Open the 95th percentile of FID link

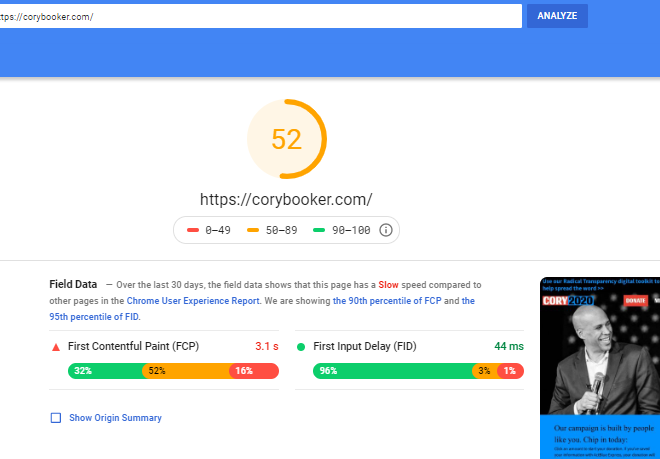tap(262, 309)
